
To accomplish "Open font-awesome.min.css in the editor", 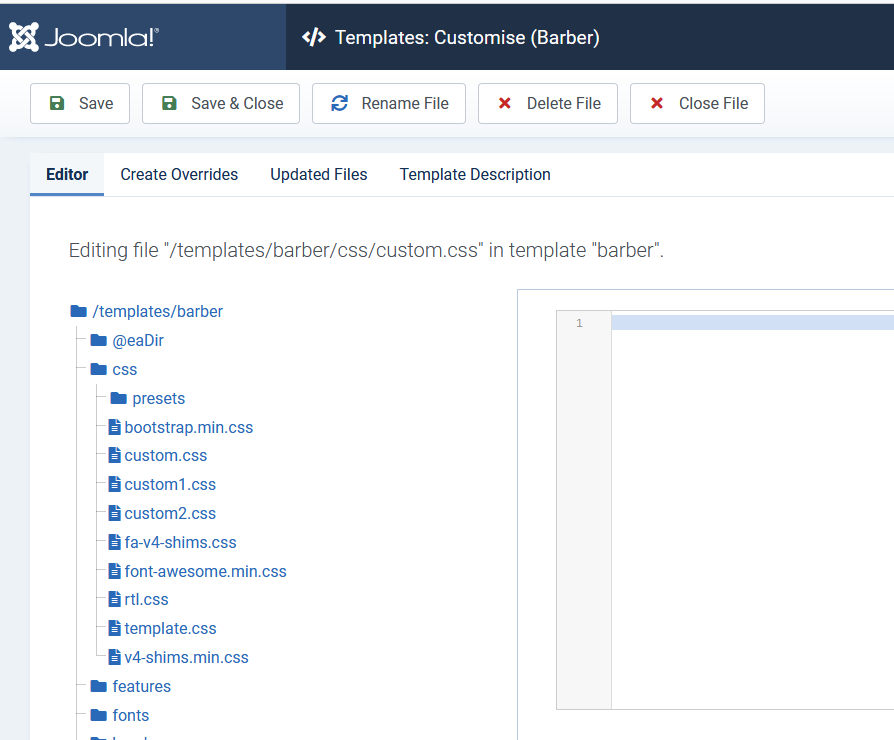I will tap(205, 571).
